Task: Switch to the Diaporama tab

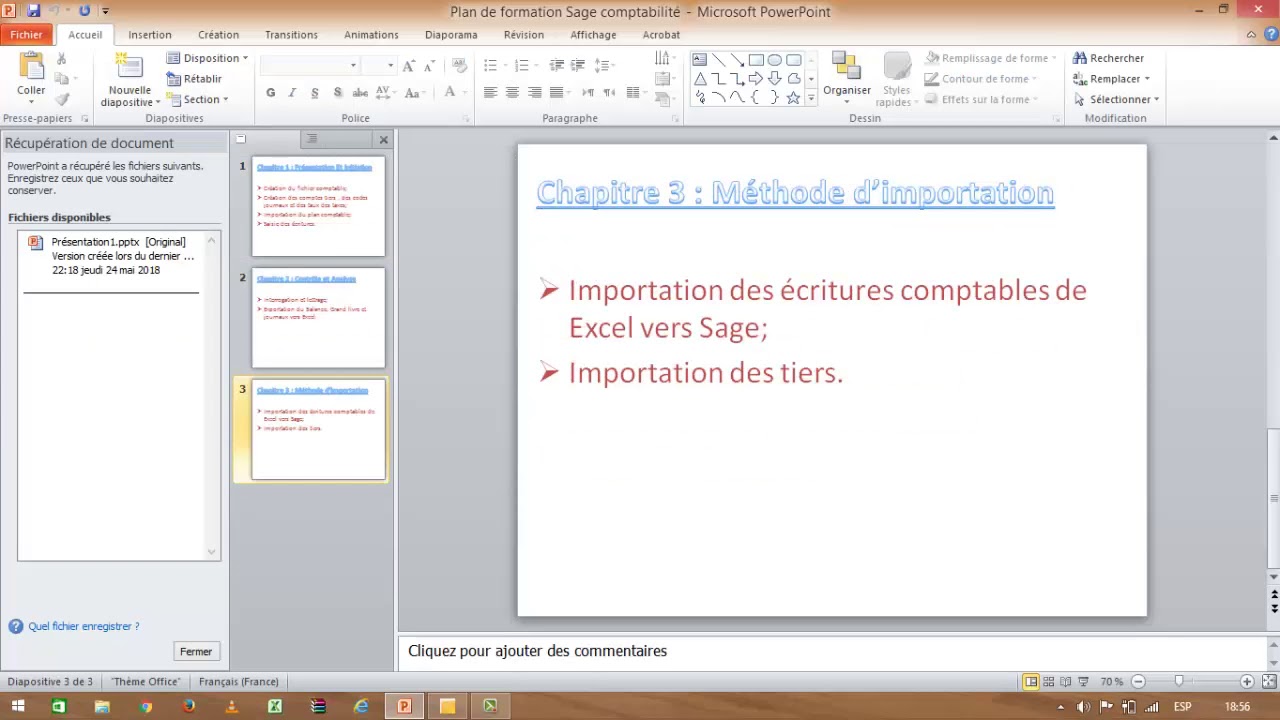Action: [451, 34]
